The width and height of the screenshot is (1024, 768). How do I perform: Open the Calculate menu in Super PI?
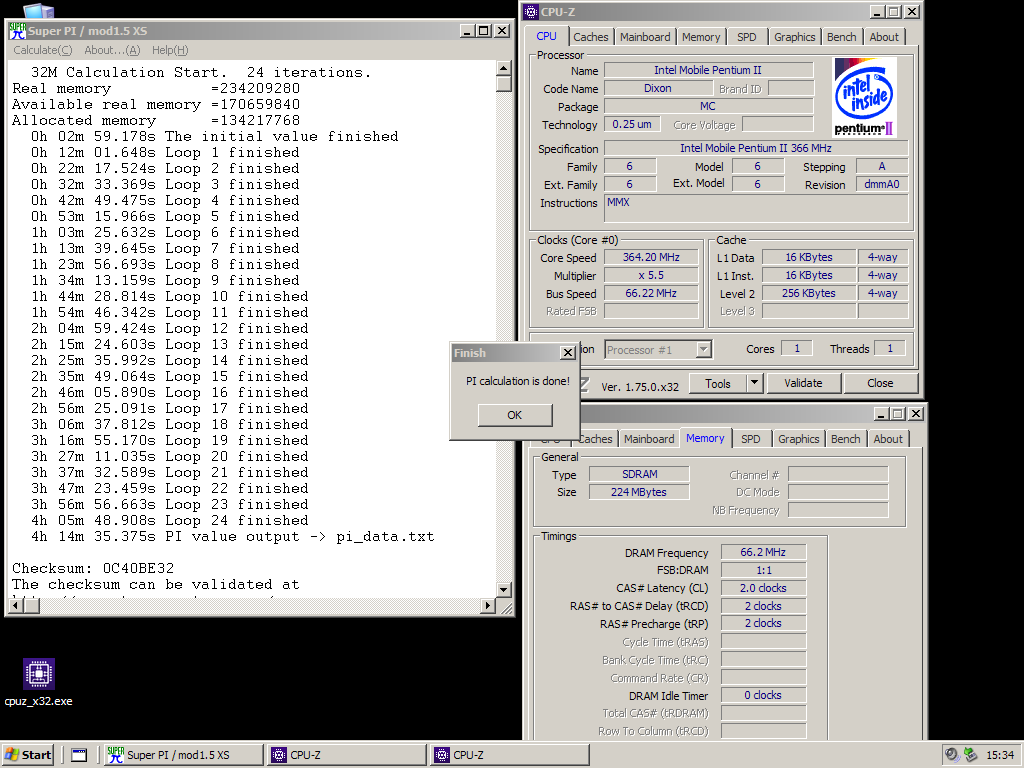(x=42, y=50)
